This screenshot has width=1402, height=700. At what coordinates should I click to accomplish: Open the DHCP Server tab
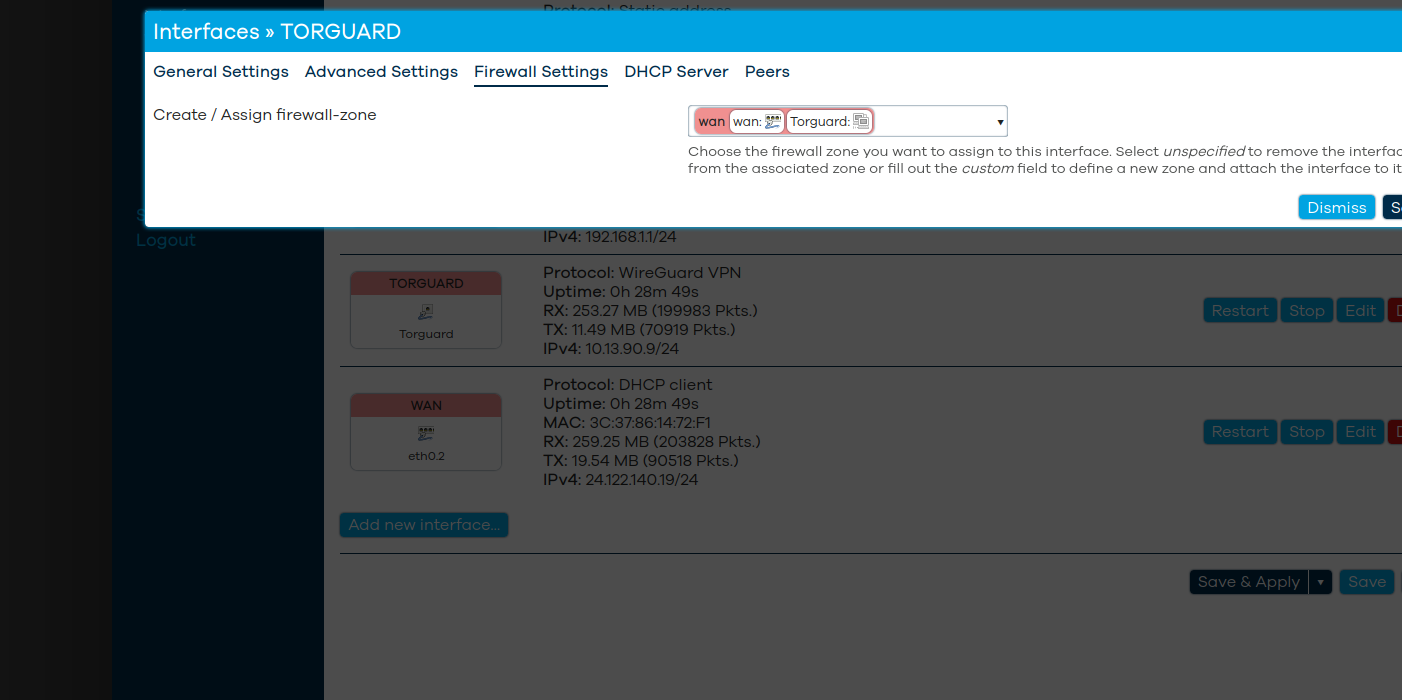(676, 72)
